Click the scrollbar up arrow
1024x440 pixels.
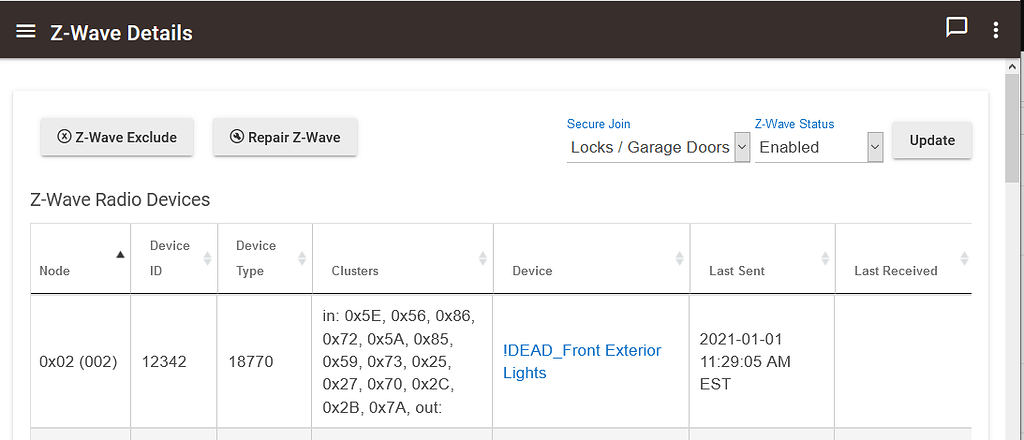[1013, 66]
